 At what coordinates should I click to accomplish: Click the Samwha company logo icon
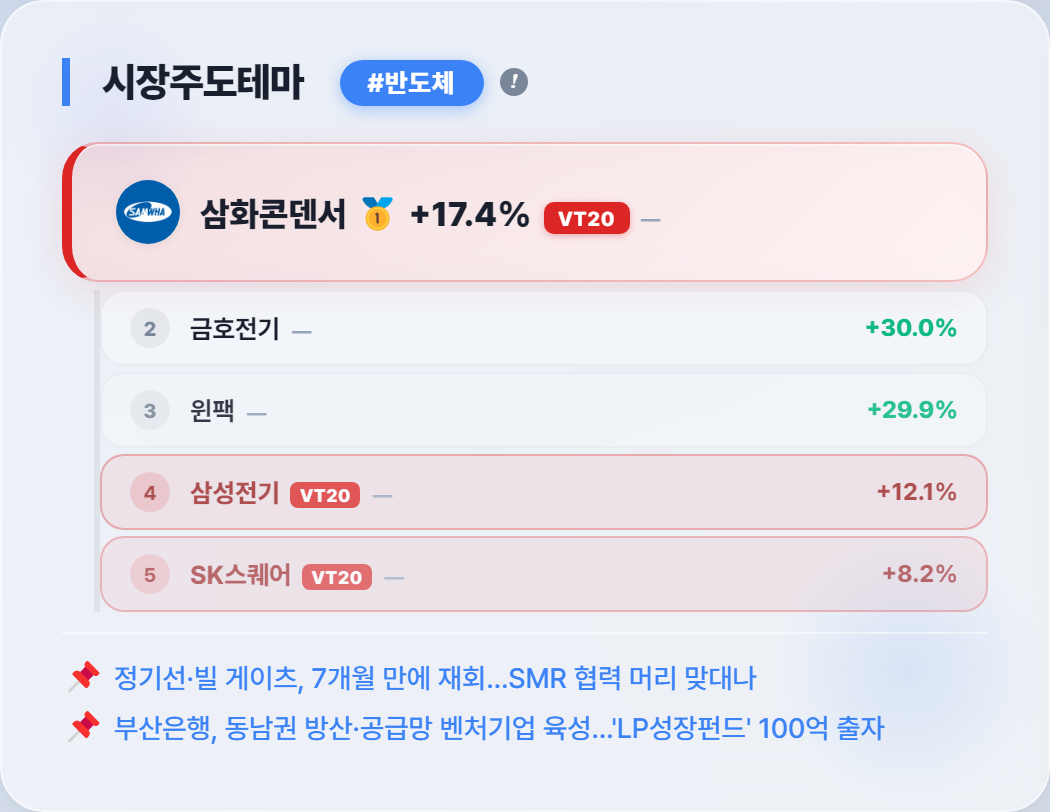(148, 212)
